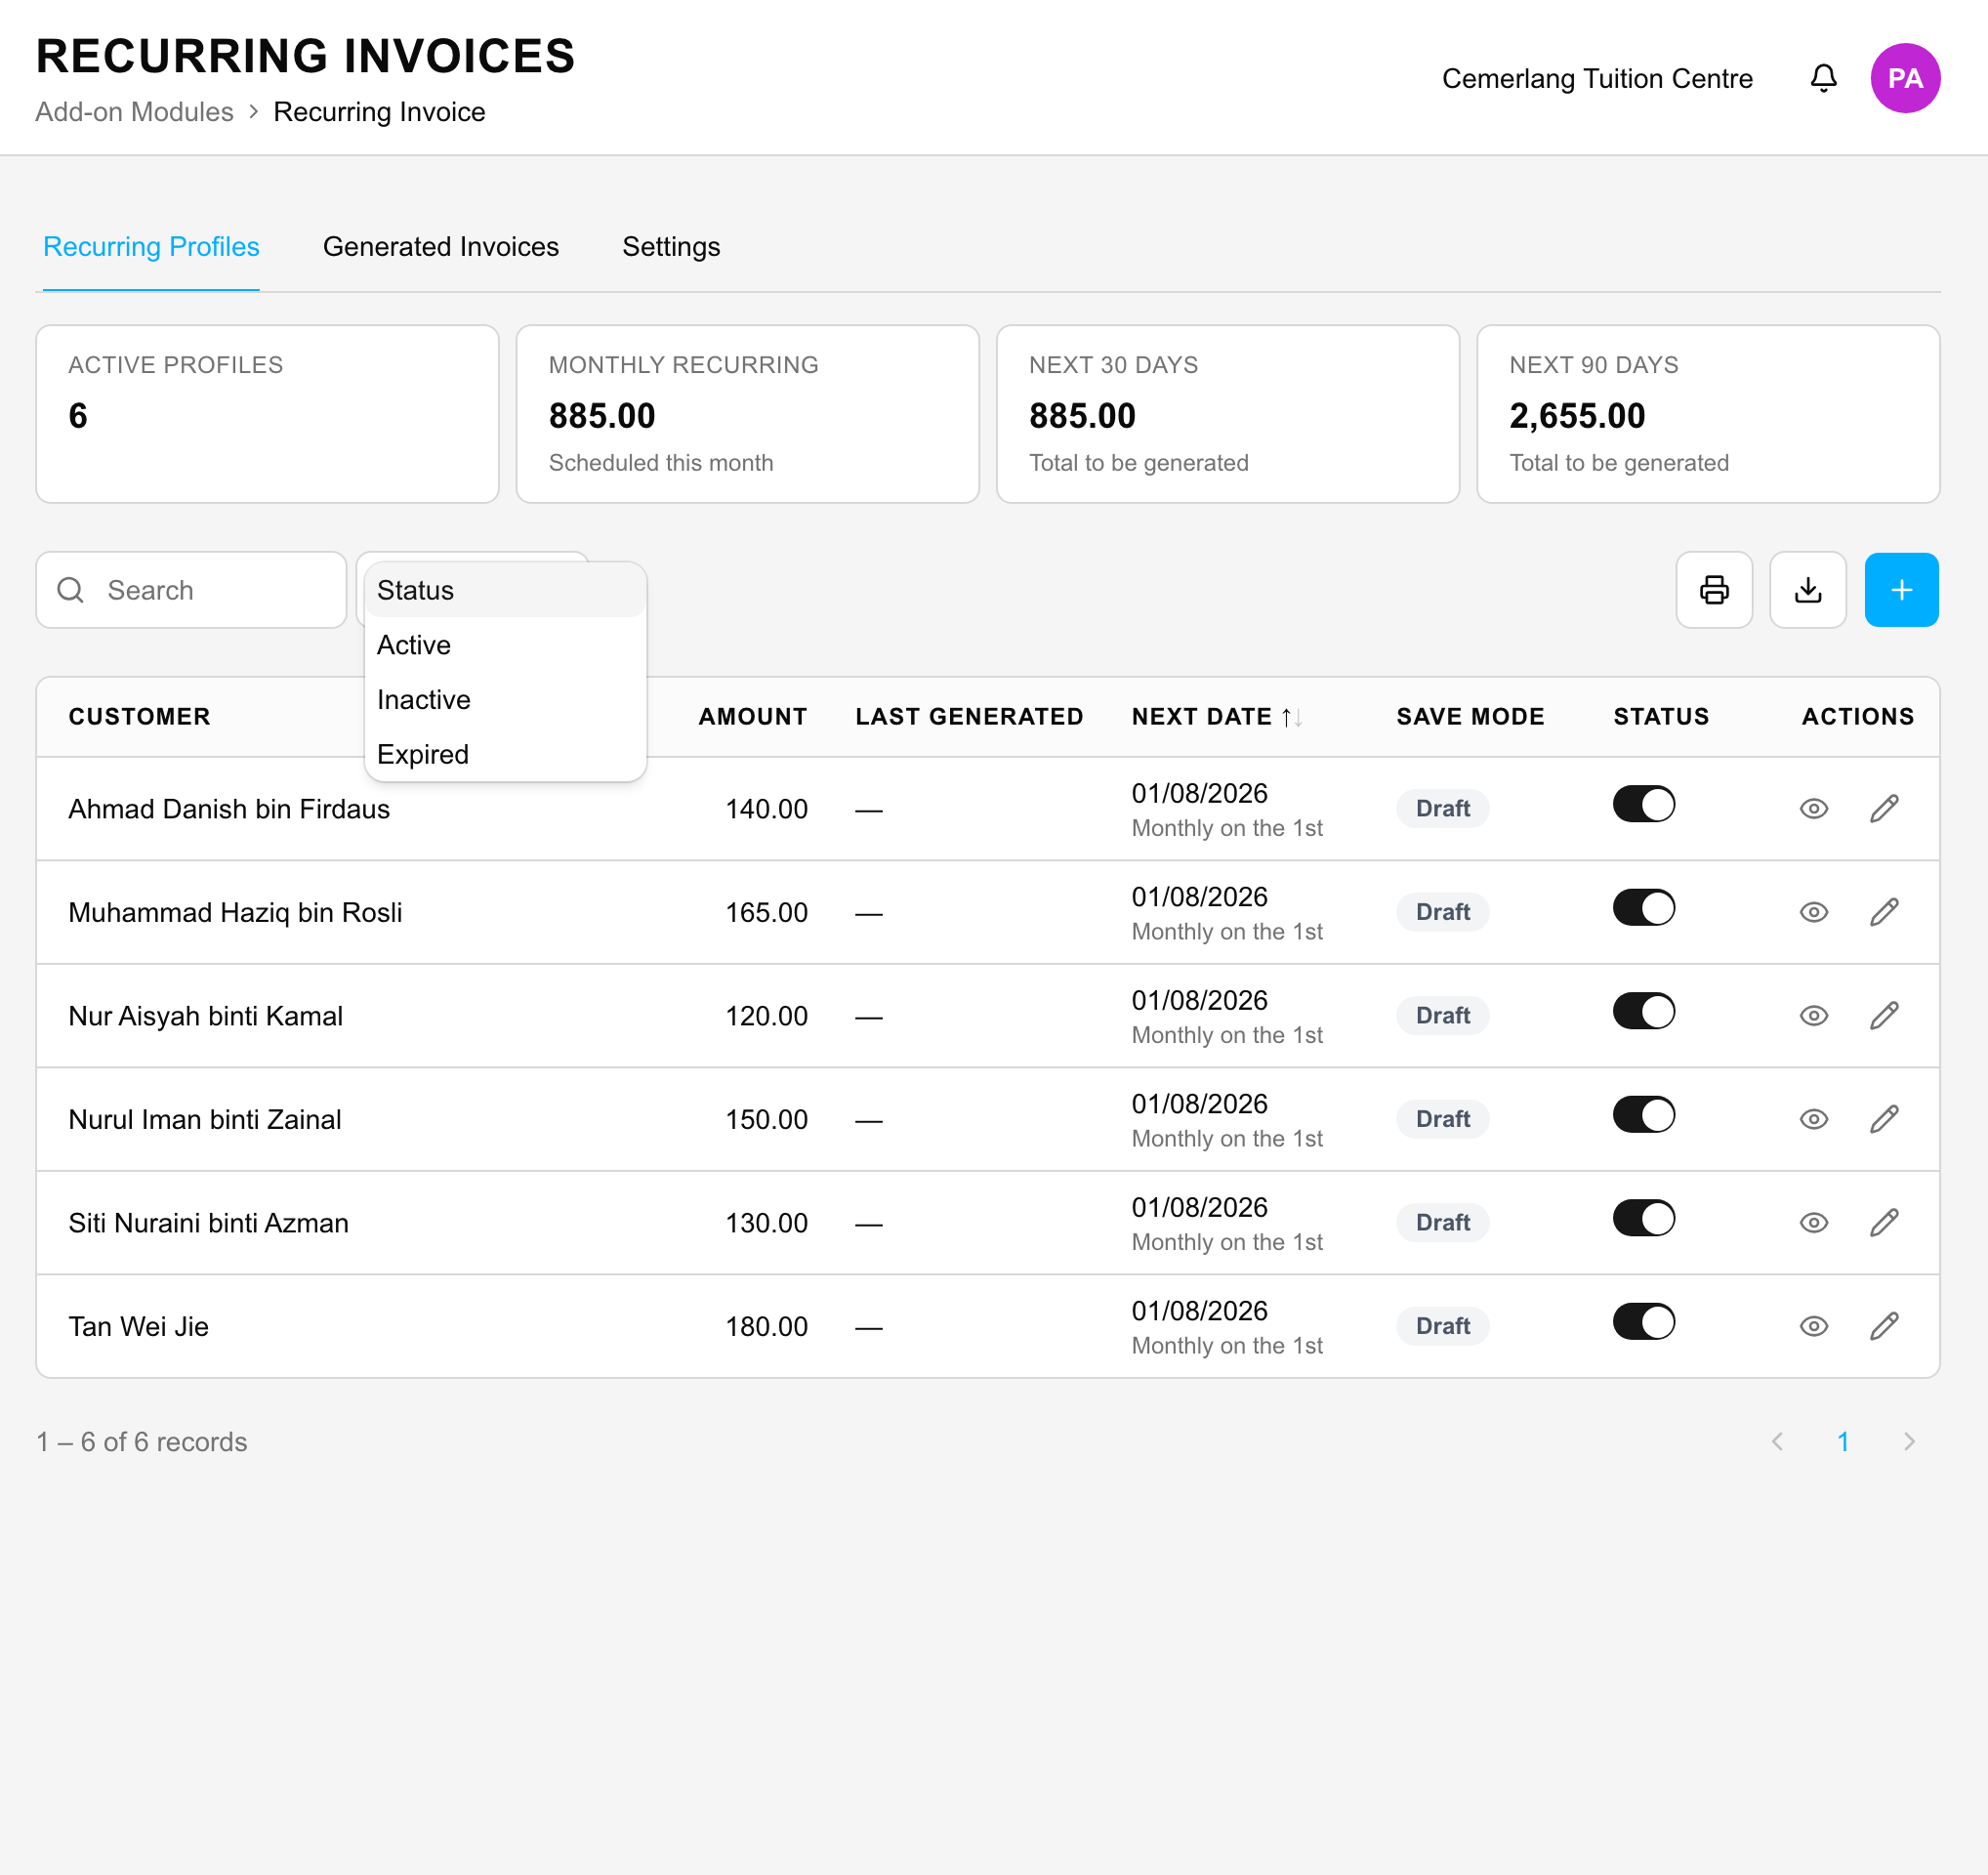1988x1875 pixels.
Task: Open the notifications bell
Action: tap(1823, 78)
